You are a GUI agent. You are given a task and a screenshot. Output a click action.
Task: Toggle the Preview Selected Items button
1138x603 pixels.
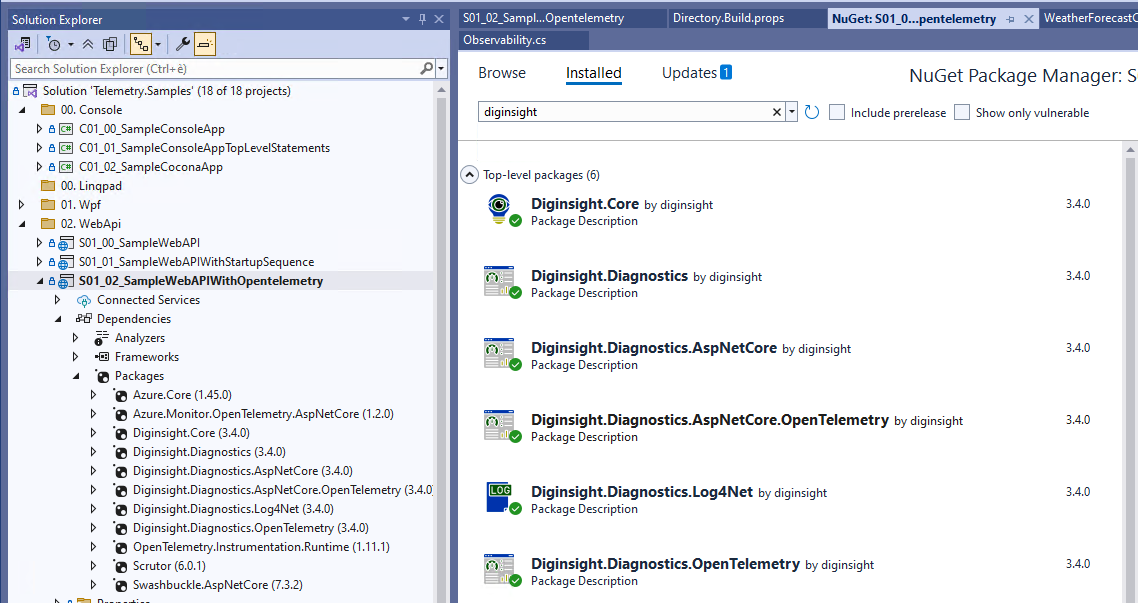pyautogui.click(x=204, y=44)
